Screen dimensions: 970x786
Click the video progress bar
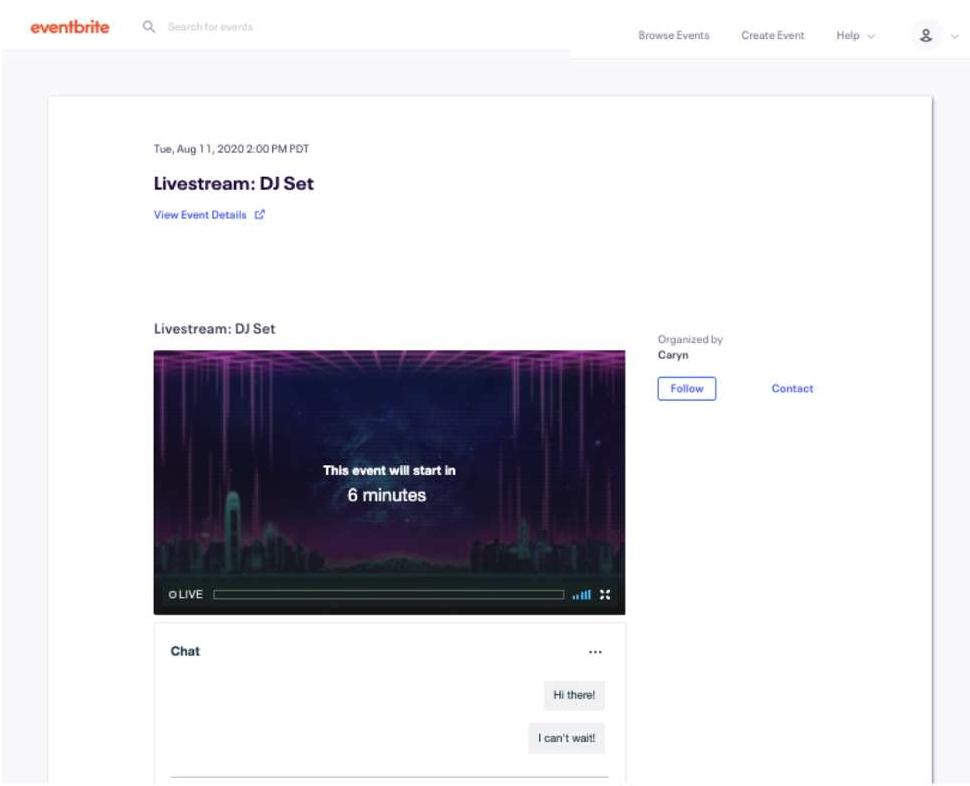pyautogui.click(x=390, y=593)
